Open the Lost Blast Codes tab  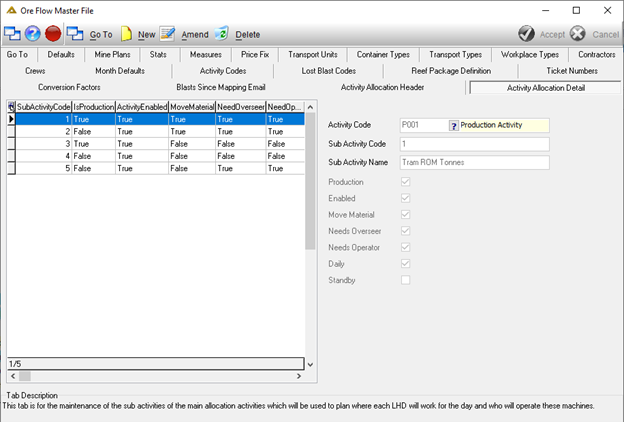328,71
